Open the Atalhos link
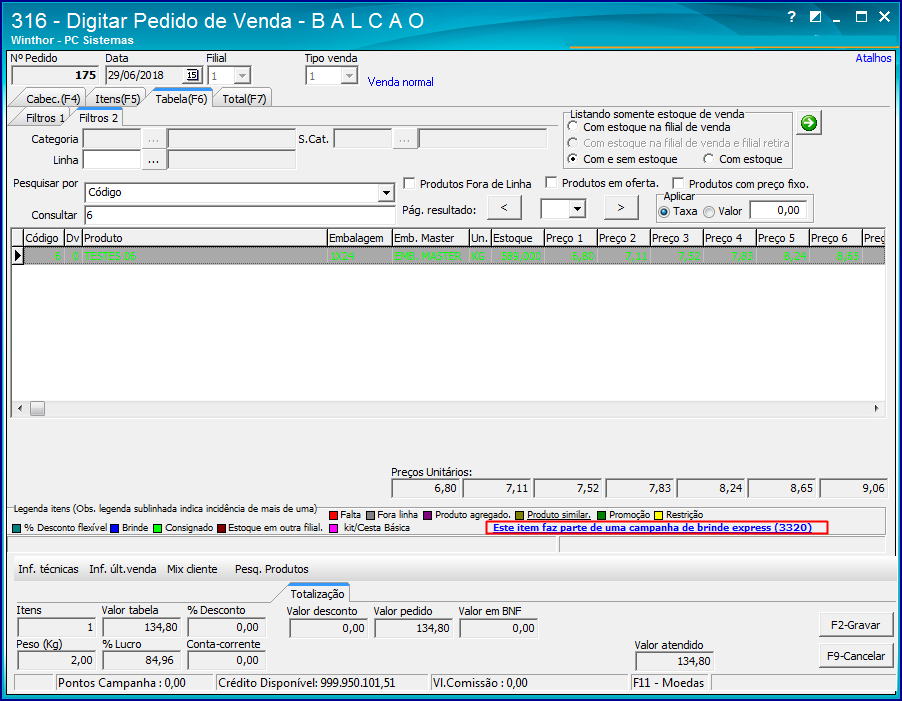902x701 pixels. point(873,58)
